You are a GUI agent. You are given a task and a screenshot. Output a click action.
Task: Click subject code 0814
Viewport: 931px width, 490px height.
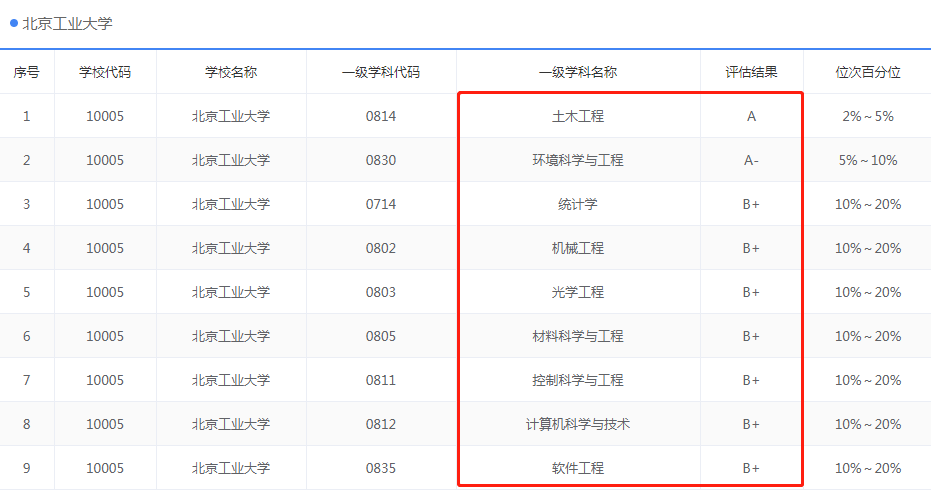click(x=381, y=116)
